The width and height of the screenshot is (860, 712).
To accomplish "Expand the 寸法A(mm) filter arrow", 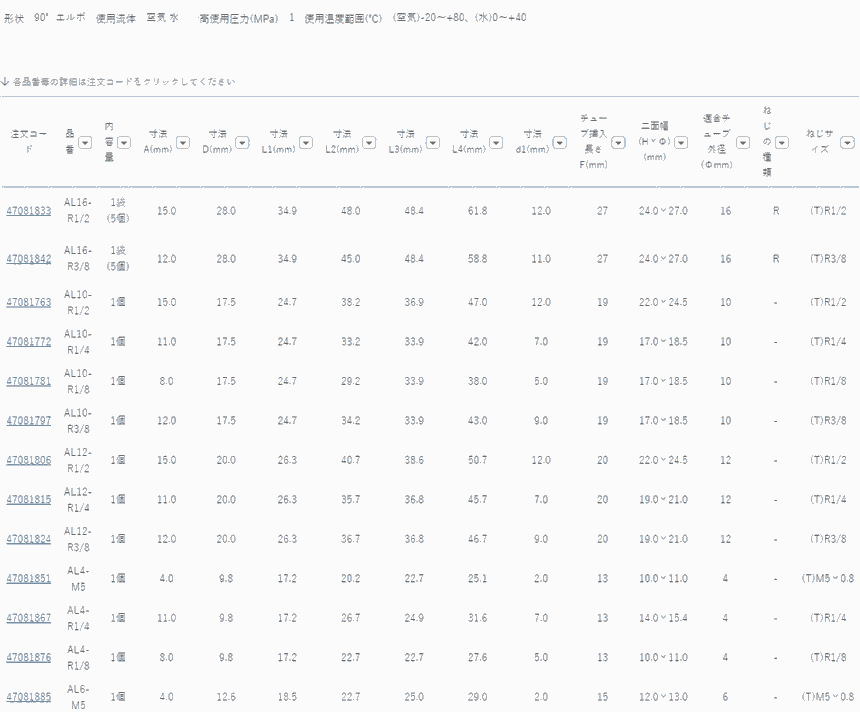I will [183, 142].
